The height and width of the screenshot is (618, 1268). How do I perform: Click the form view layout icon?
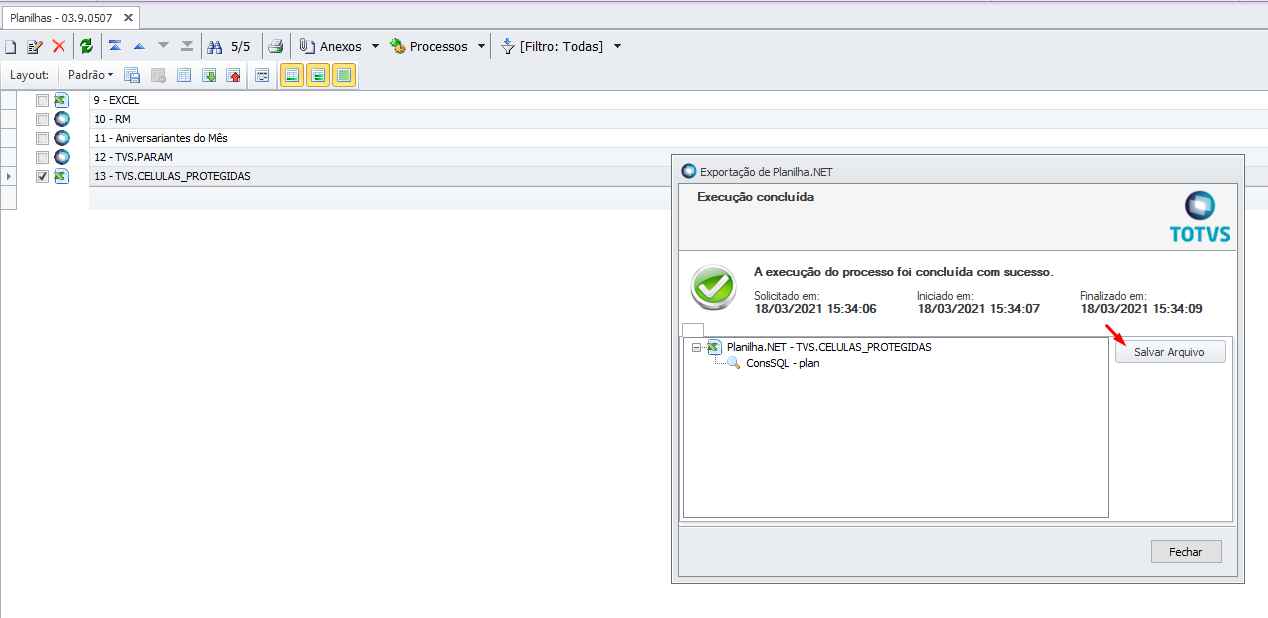click(x=263, y=75)
